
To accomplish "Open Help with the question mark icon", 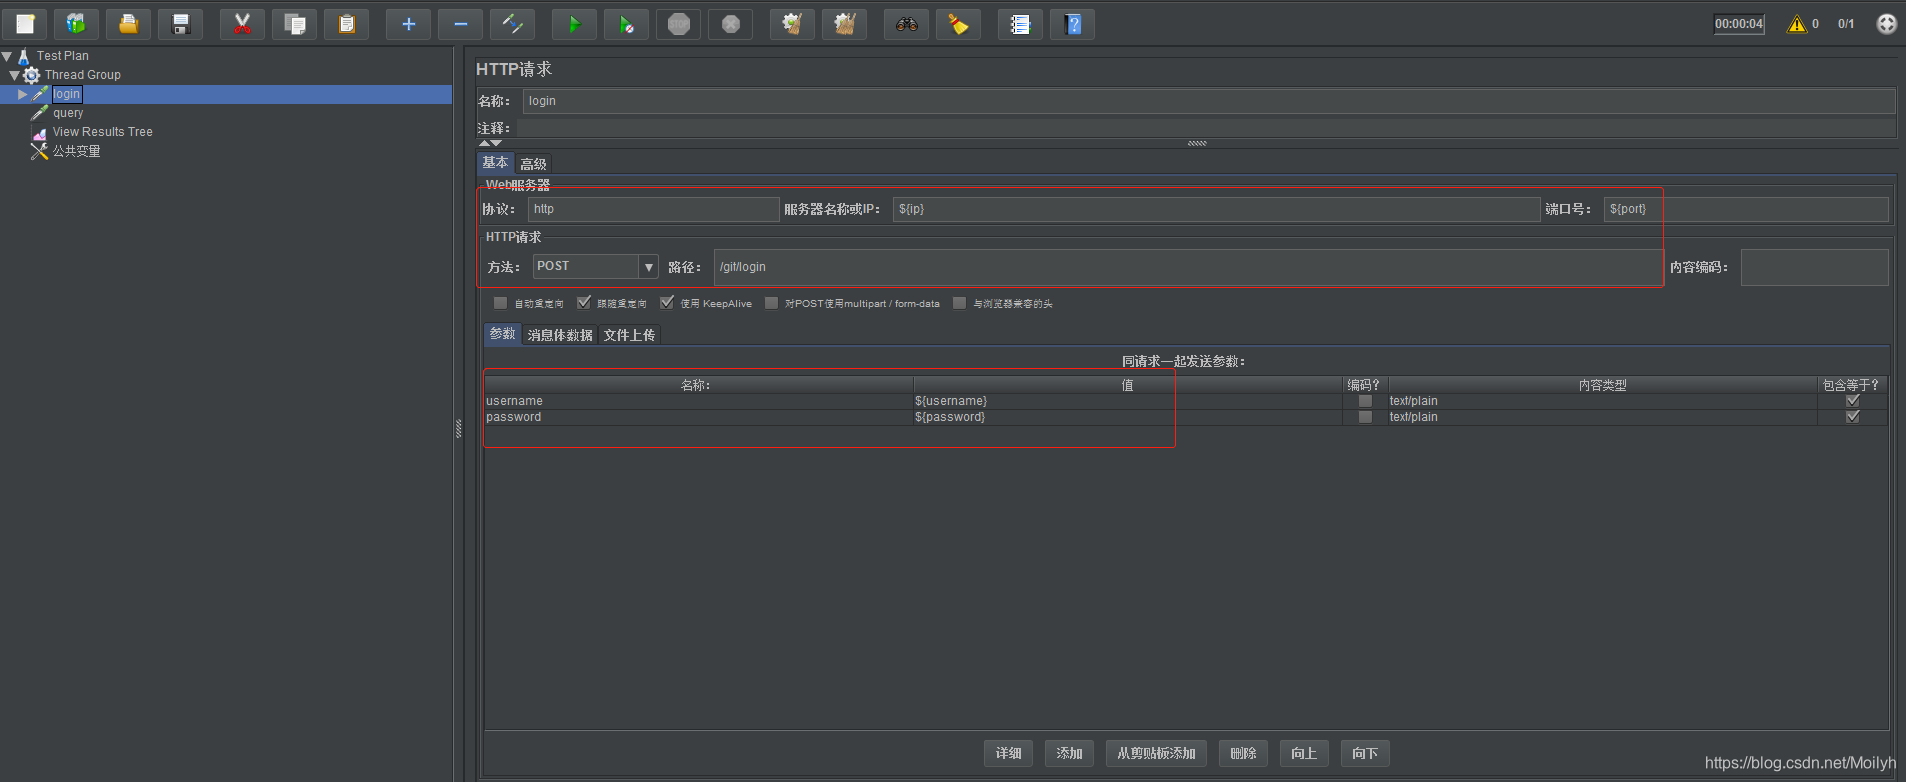I will 1073,24.
